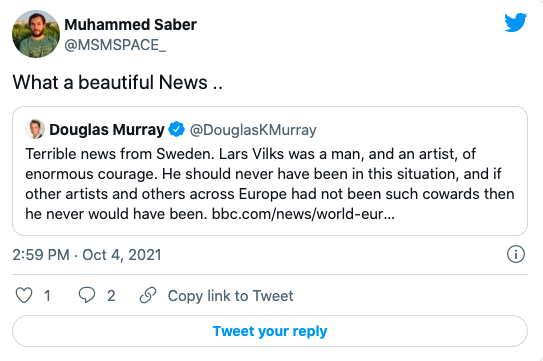Click Douglas Murray's verified badge
Viewport: 543px width, 361px height.
pyautogui.click(x=177, y=130)
